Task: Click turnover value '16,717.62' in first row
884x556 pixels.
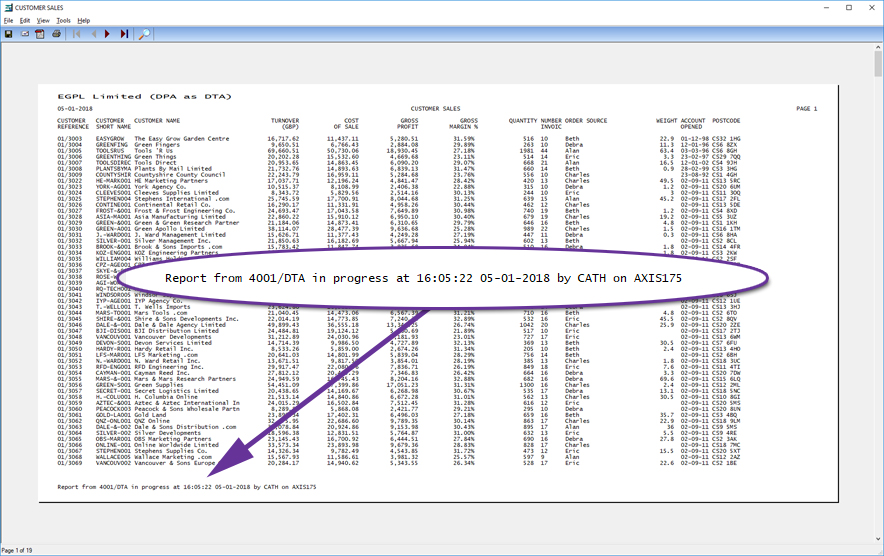Action: pyautogui.click(x=284, y=139)
